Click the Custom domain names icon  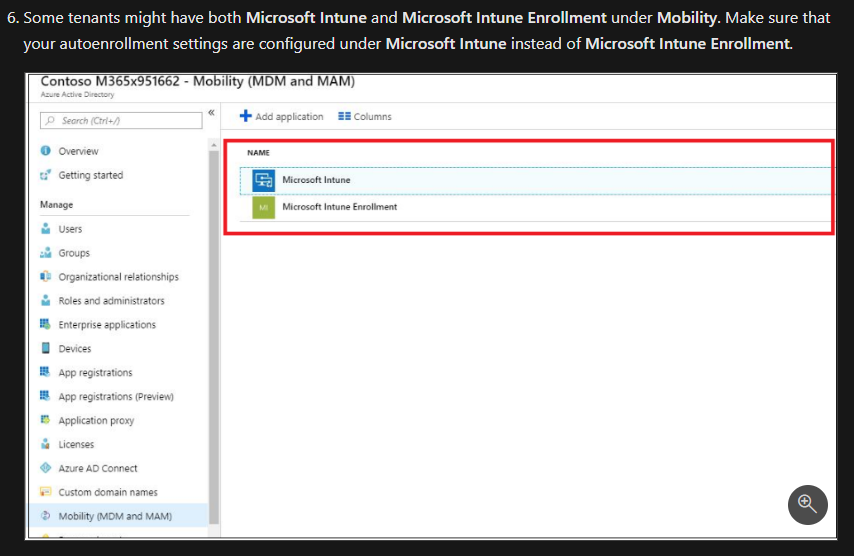coord(46,492)
